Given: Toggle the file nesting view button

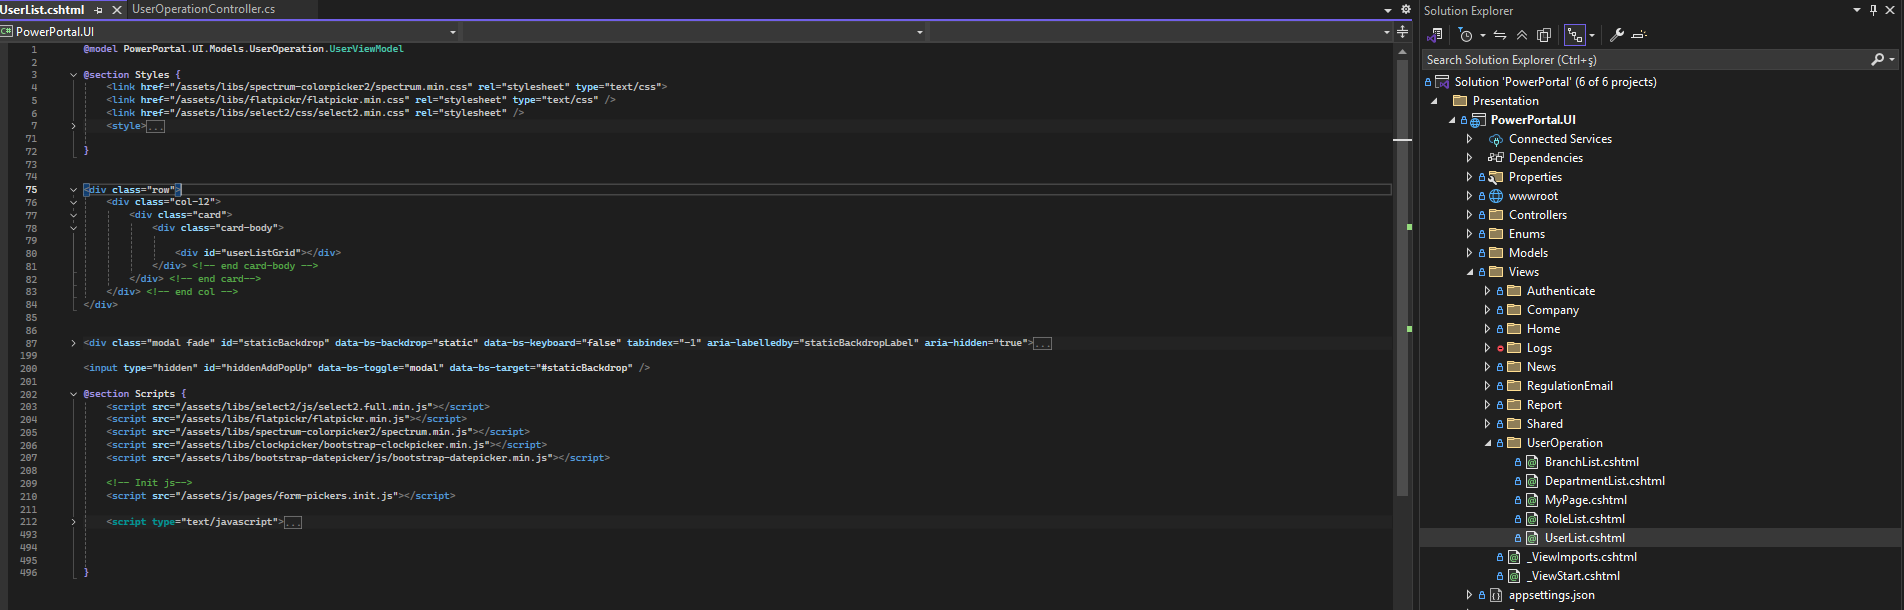Looking at the screenshot, I should tap(1574, 35).
